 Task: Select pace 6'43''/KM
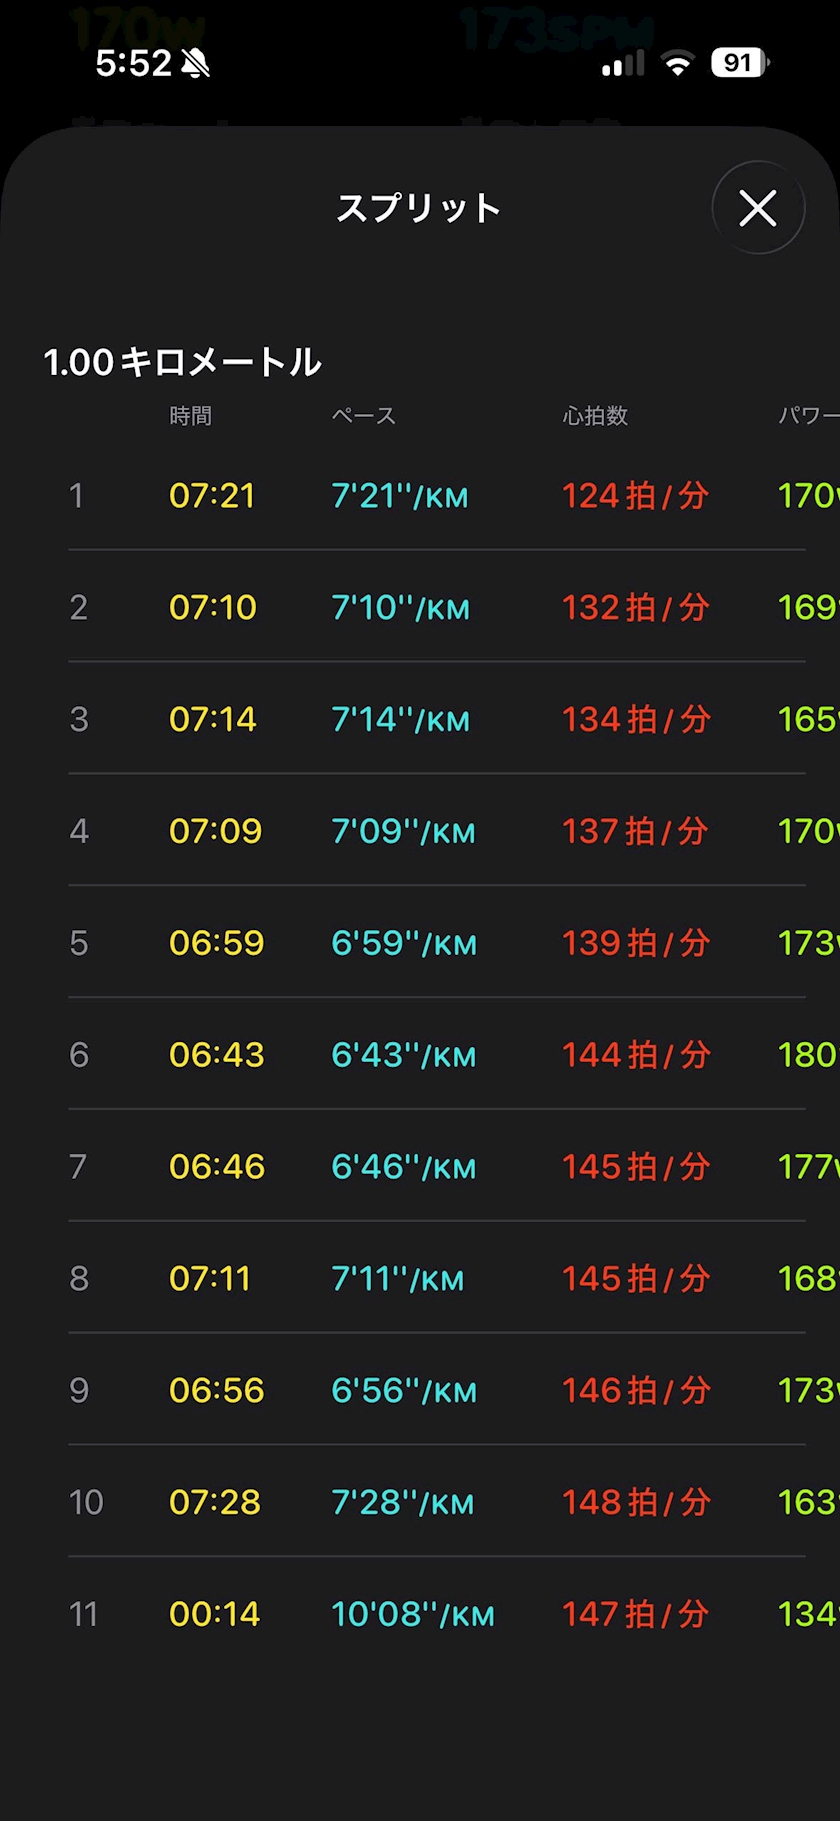tap(404, 1056)
